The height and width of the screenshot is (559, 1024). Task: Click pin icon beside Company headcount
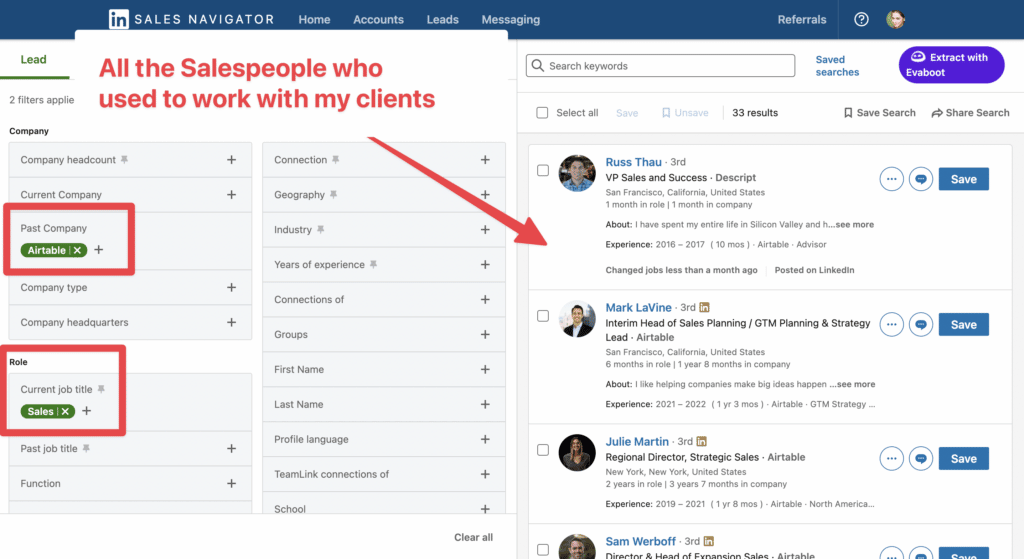point(124,159)
